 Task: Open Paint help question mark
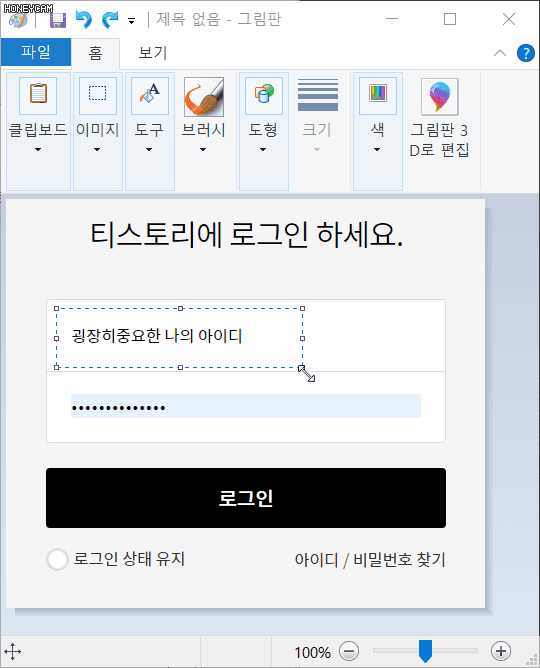526,53
